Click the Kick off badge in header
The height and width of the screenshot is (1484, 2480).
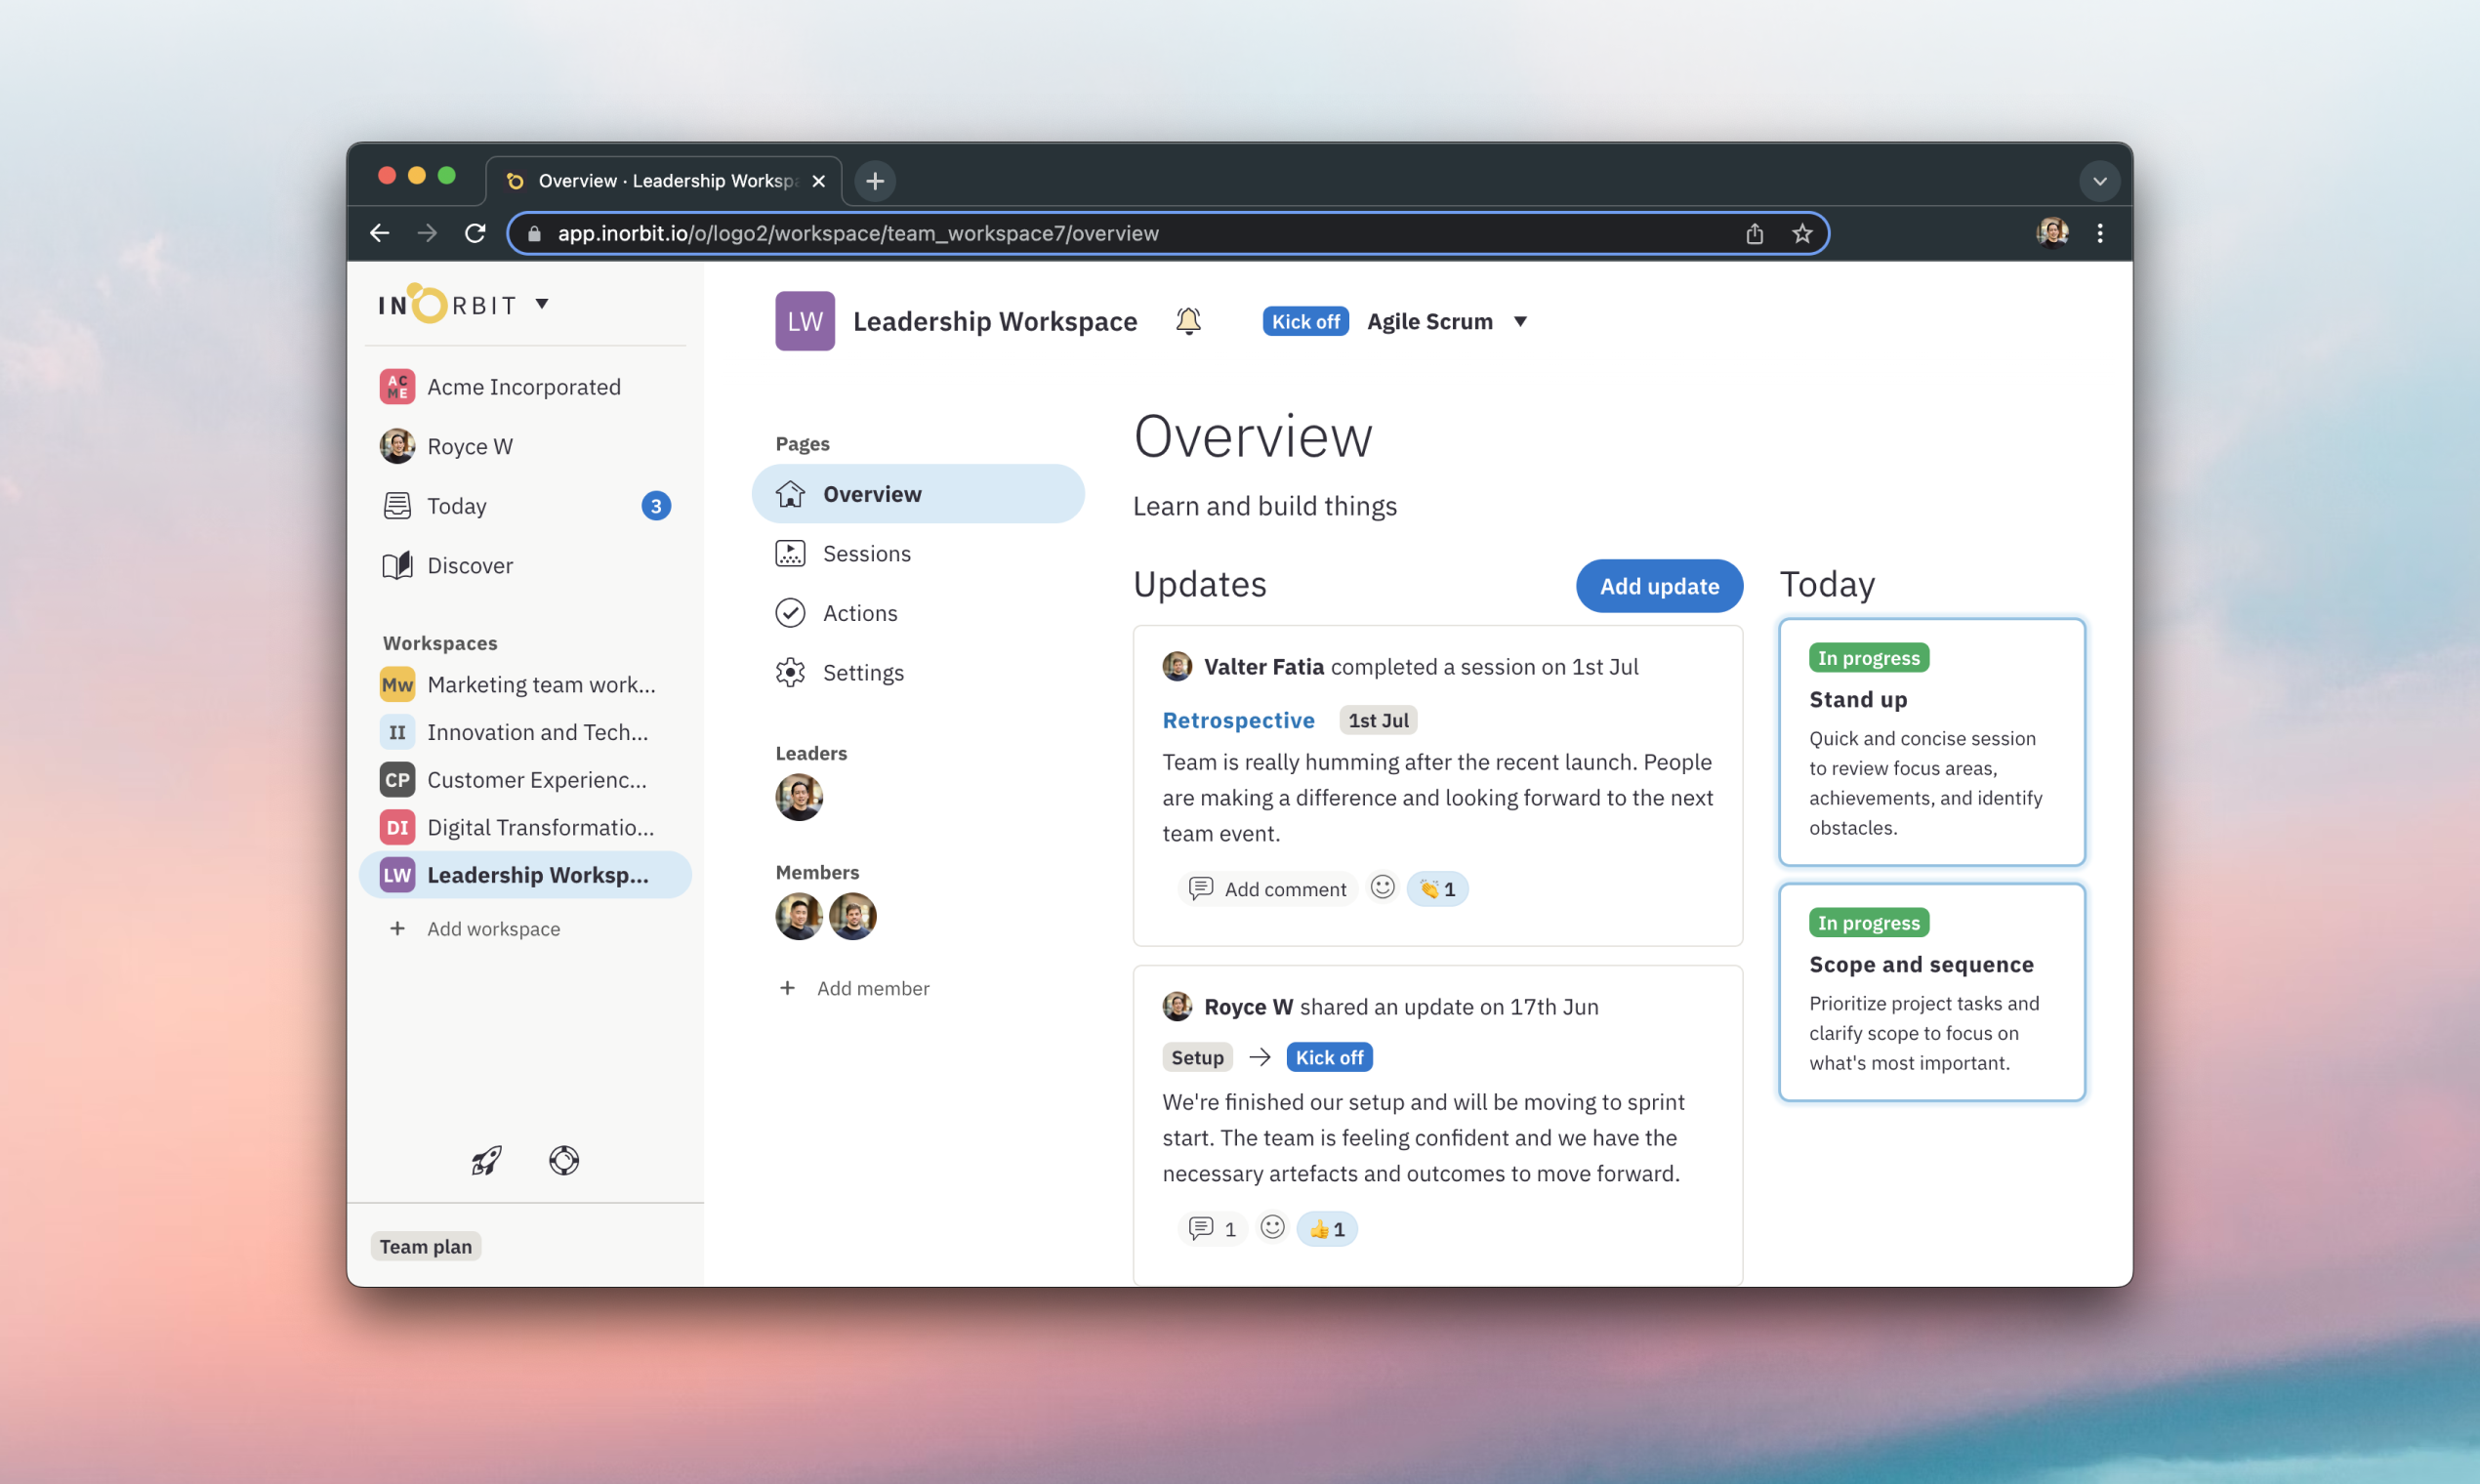pyautogui.click(x=1305, y=321)
